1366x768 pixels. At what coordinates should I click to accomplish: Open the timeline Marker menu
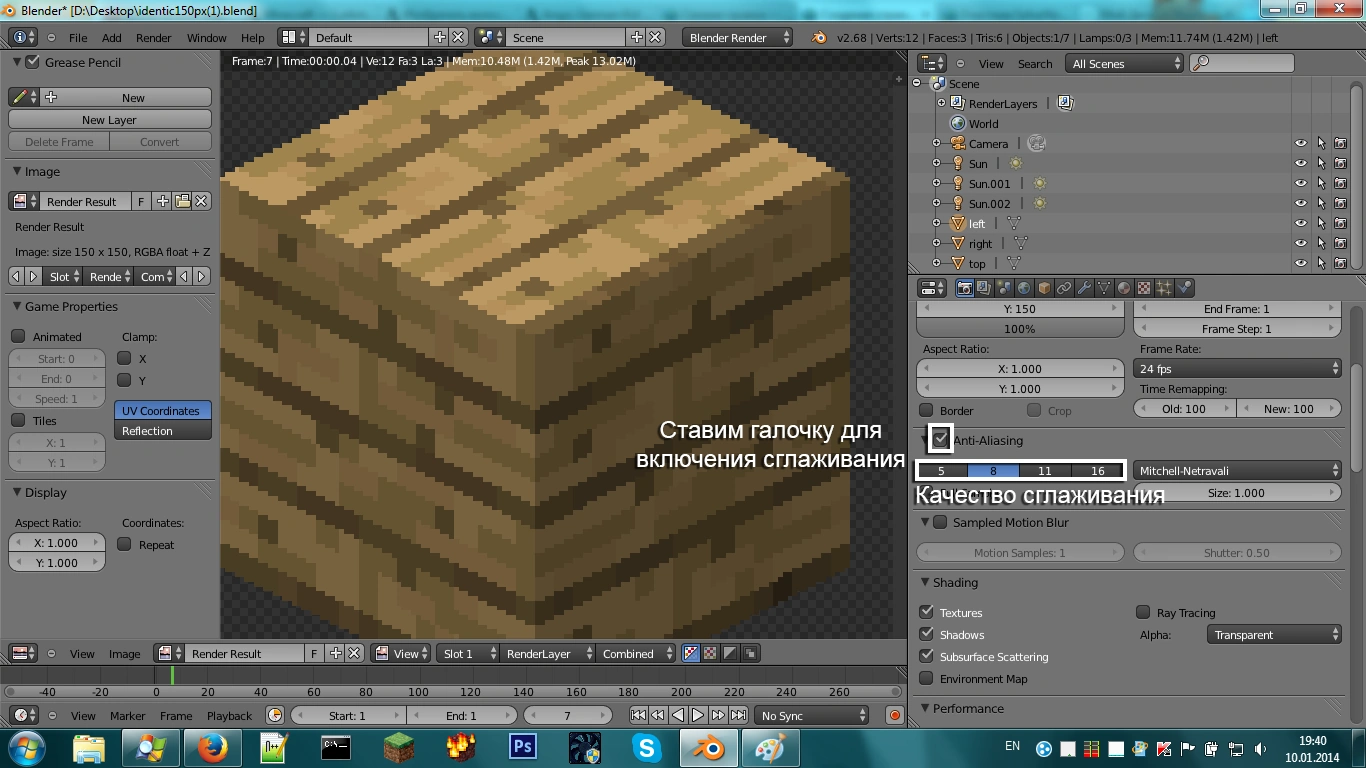(128, 715)
